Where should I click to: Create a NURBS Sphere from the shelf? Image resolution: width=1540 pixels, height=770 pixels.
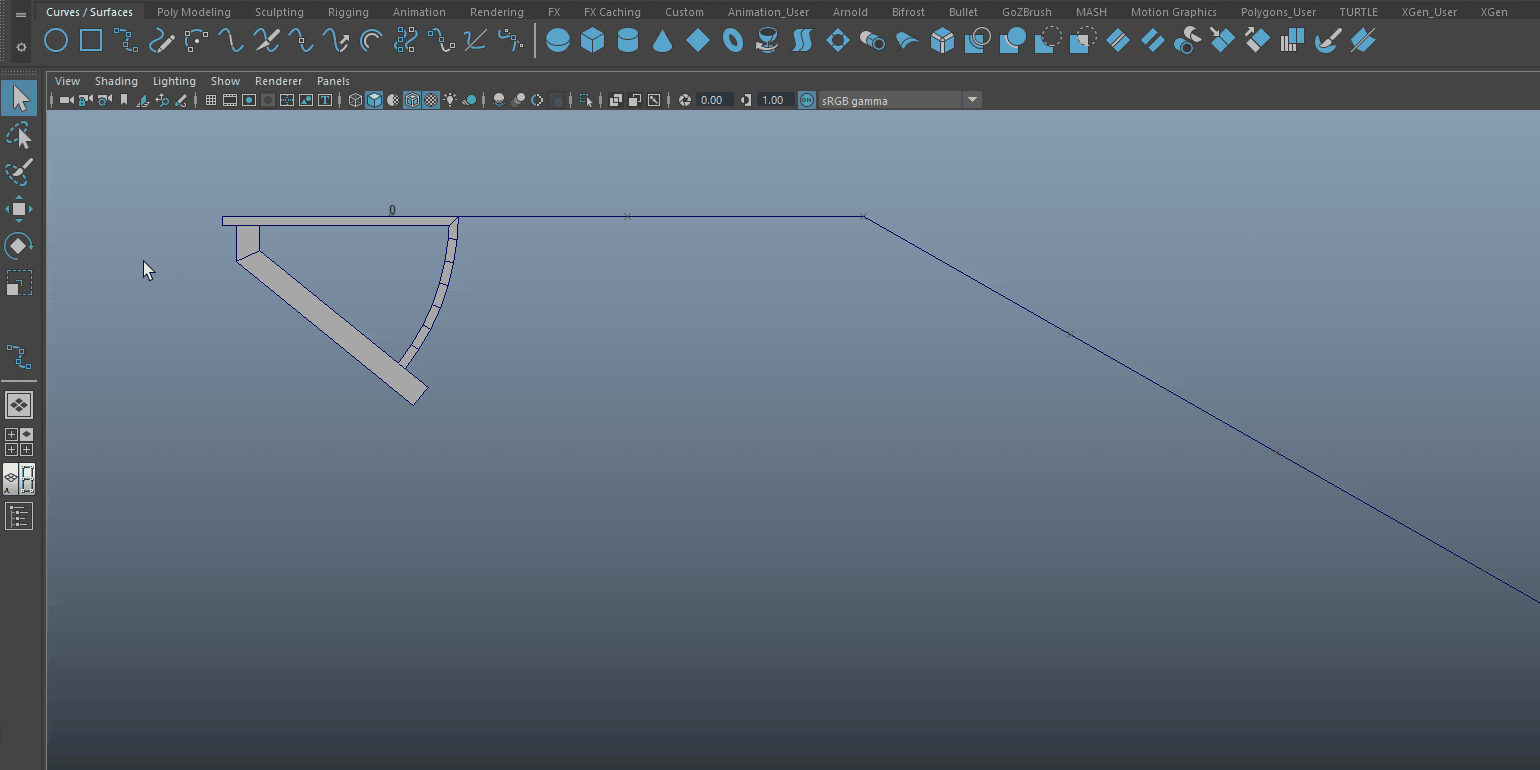coord(558,41)
